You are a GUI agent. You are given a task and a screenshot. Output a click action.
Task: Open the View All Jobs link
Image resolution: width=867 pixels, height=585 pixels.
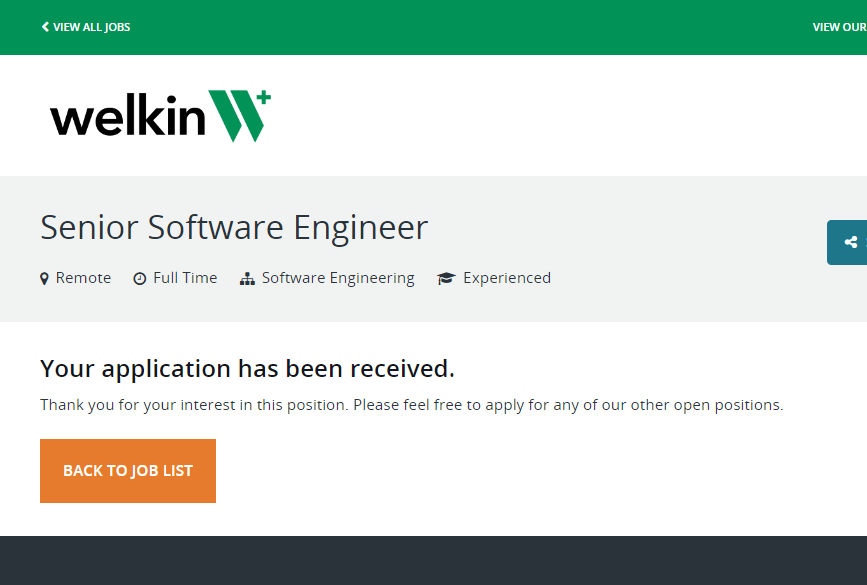[91, 27]
